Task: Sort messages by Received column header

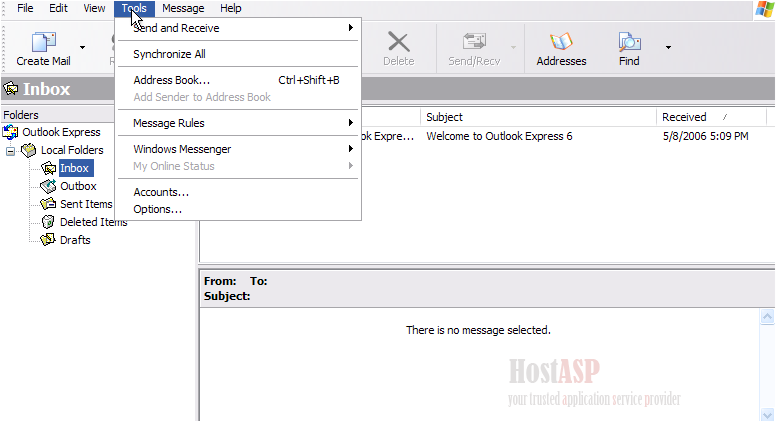Action: click(711, 117)
